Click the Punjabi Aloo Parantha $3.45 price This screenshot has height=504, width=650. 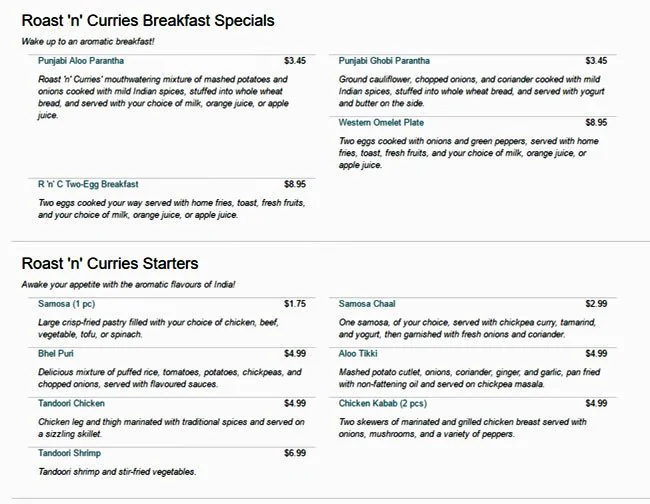[294, 61]
